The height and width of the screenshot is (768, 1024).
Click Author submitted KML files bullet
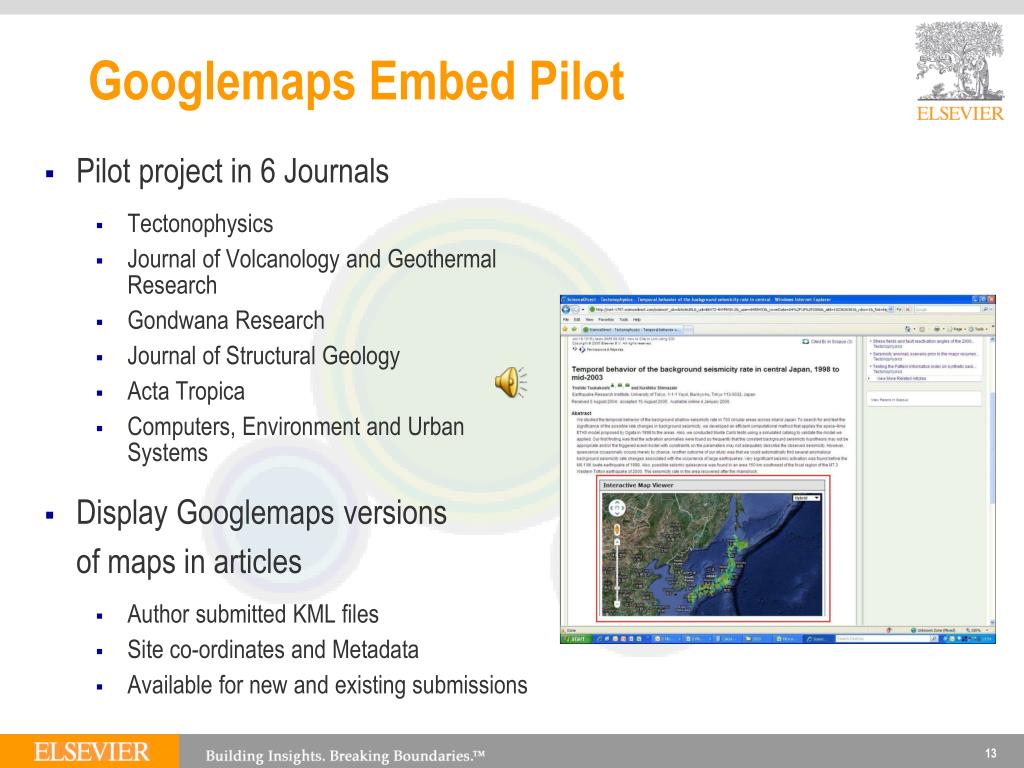[x=253, y=615]
